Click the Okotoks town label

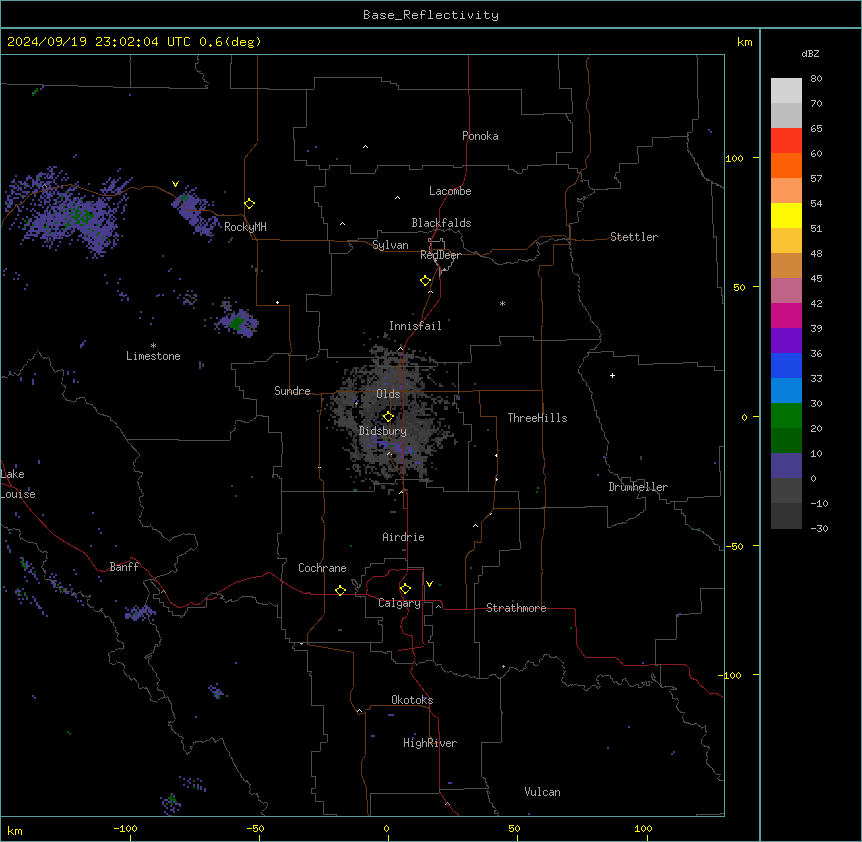(x=412, y=700)
